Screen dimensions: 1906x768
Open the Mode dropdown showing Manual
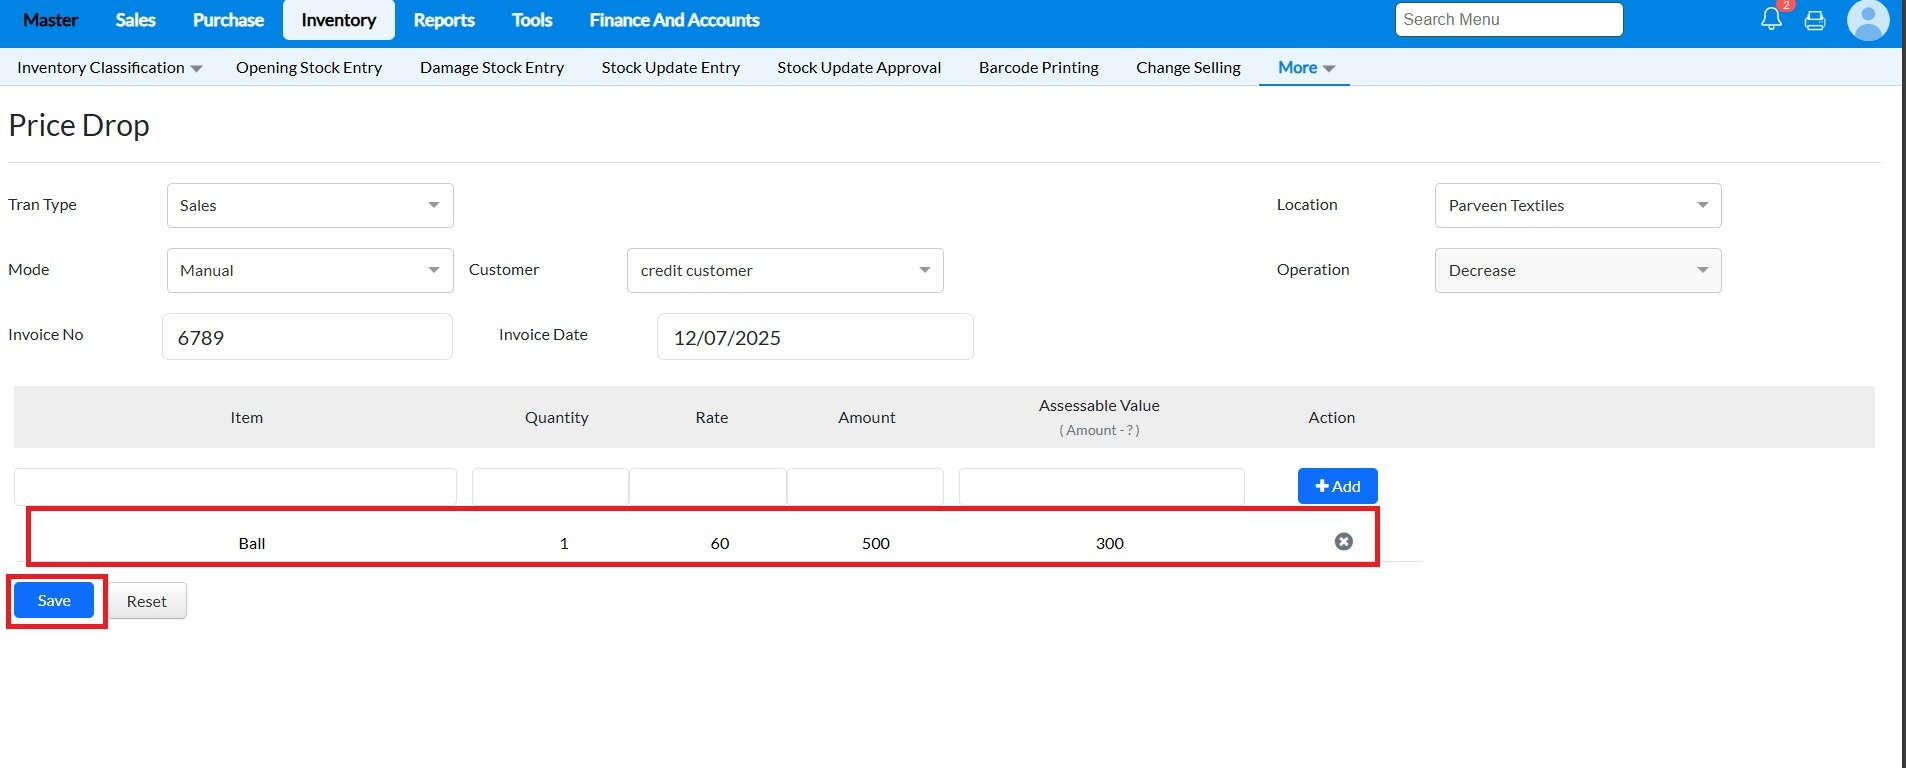pyautogui.click(x=310, y=270)
